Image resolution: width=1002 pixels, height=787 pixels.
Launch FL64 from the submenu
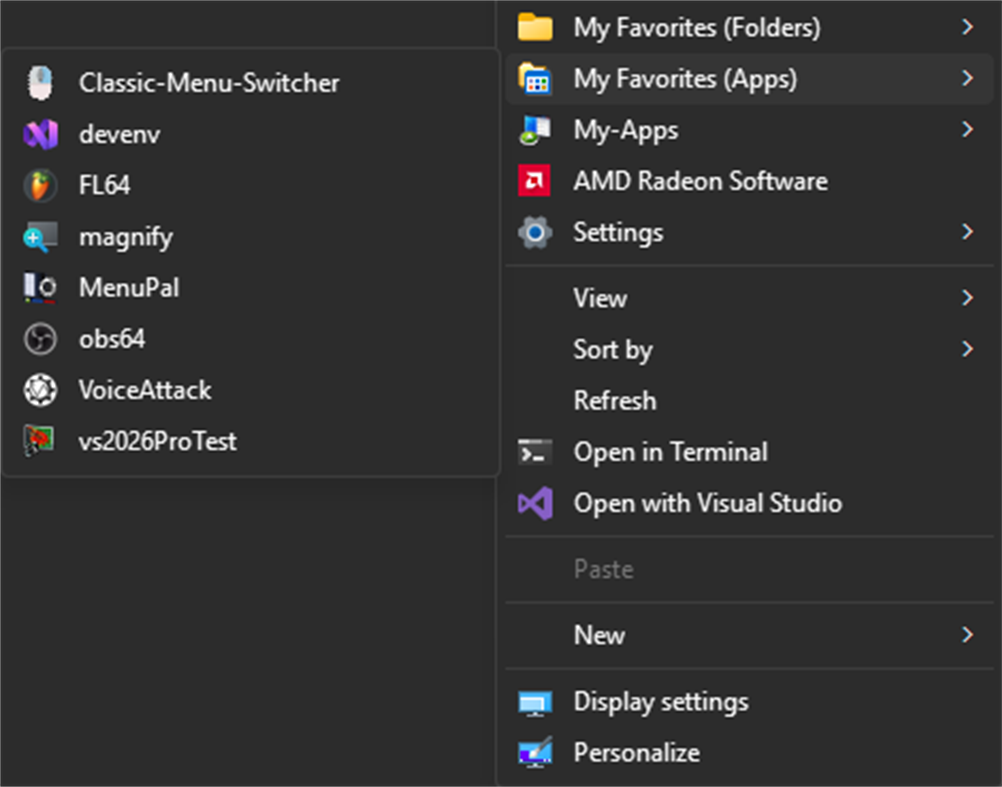click(x=250, y=185)
